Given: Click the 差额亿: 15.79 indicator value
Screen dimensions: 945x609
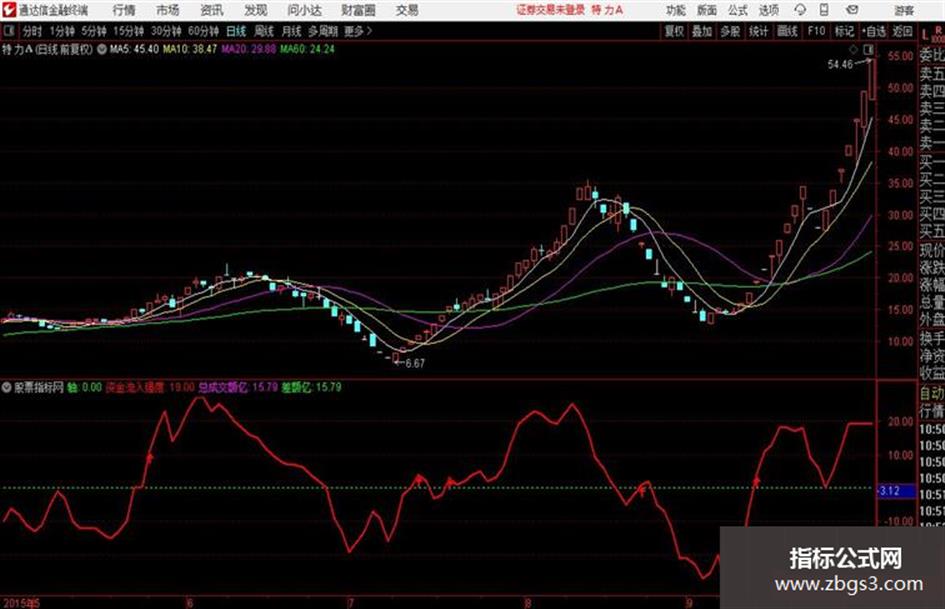Looking at the screenshot, I should 311,387.
